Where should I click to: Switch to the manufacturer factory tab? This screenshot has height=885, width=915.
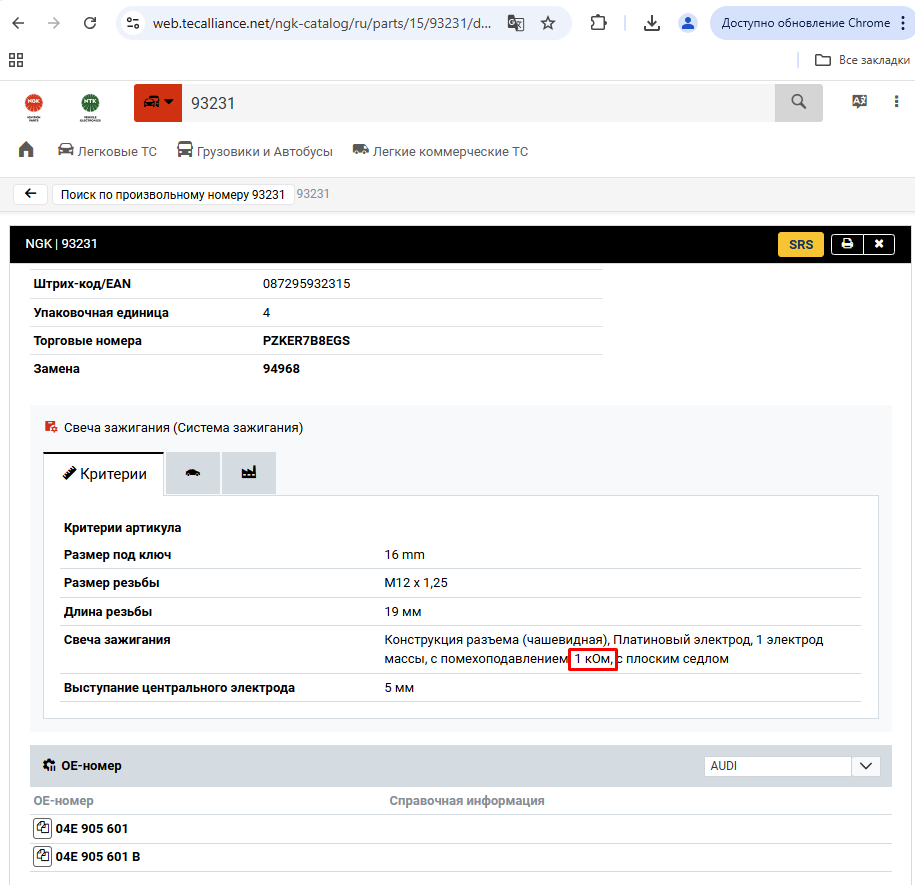[249, 473]
